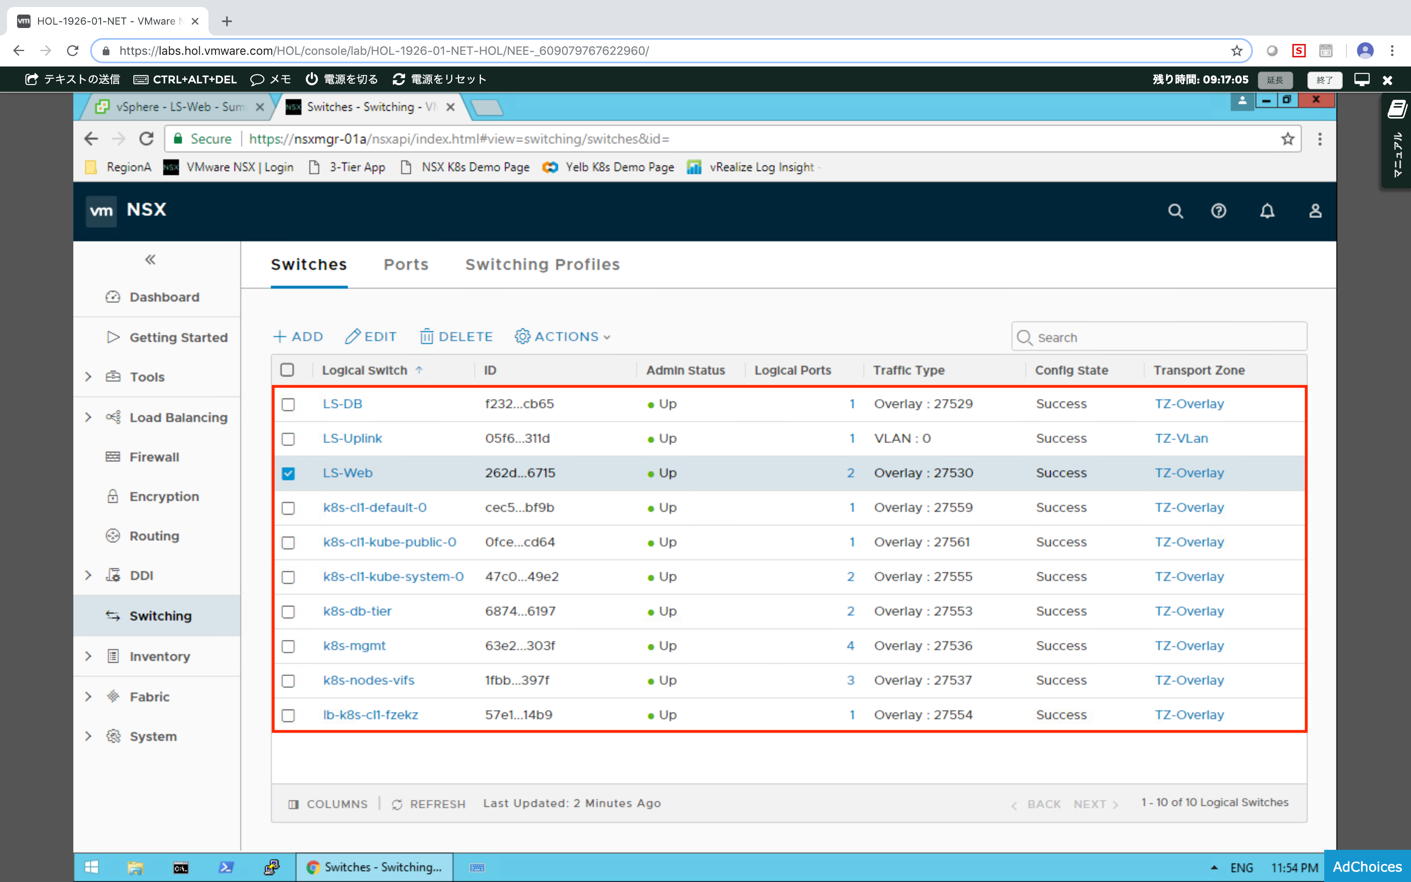The width and height of the screenshot is (1411, 882).
Task: Click the logical ports count 4 for k8s-mgmt
Action: 851,646
